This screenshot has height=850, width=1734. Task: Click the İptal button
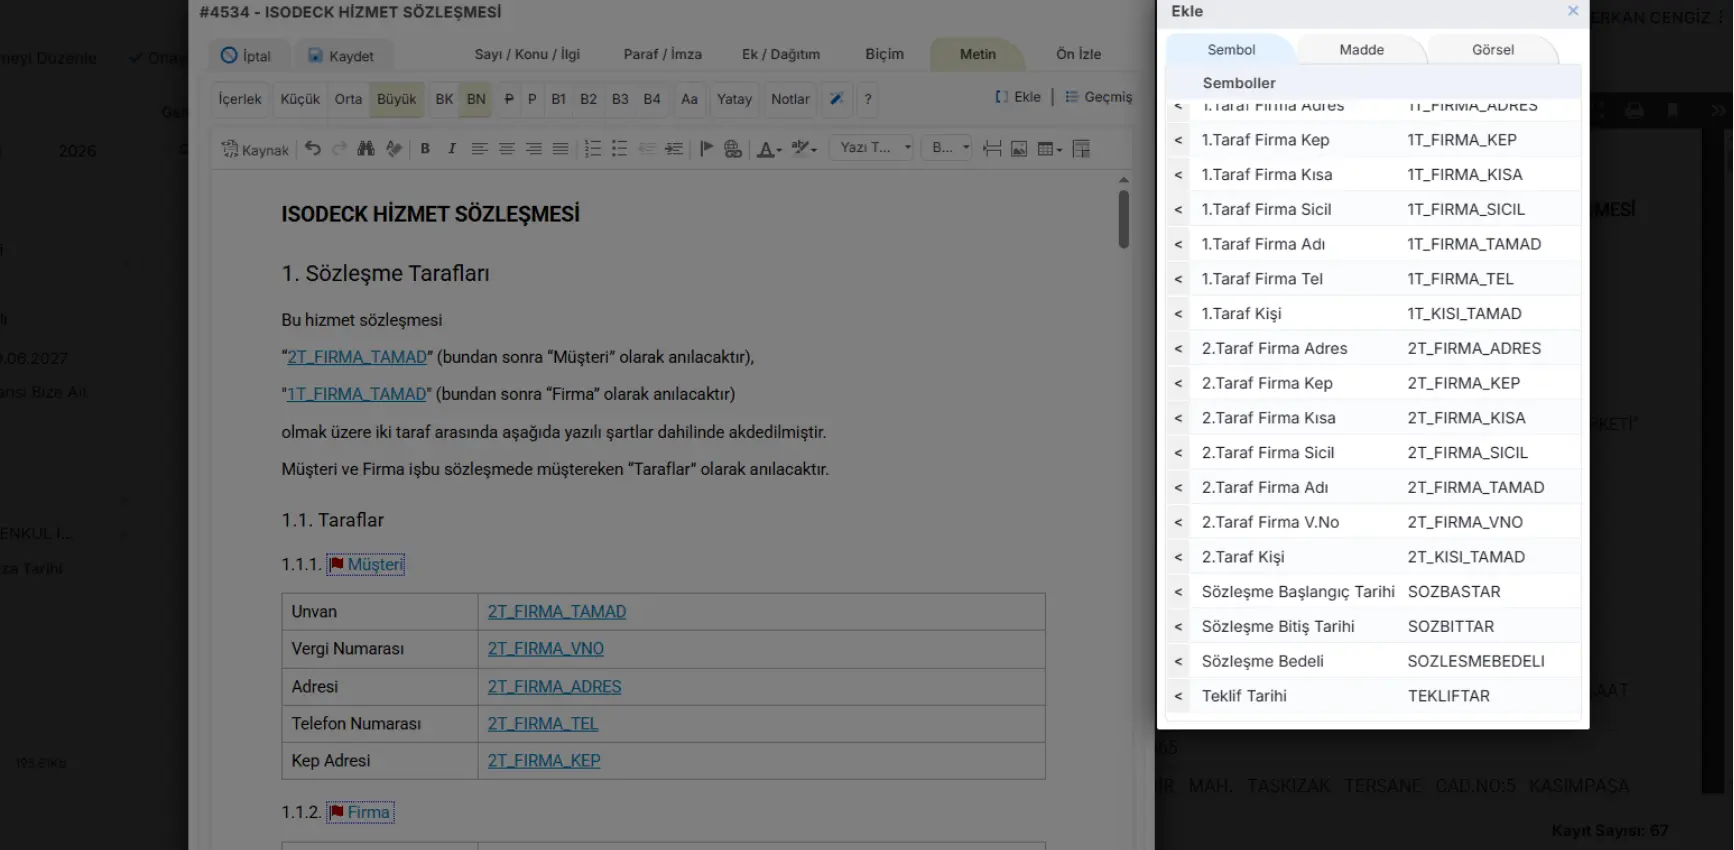click(246, 55)
